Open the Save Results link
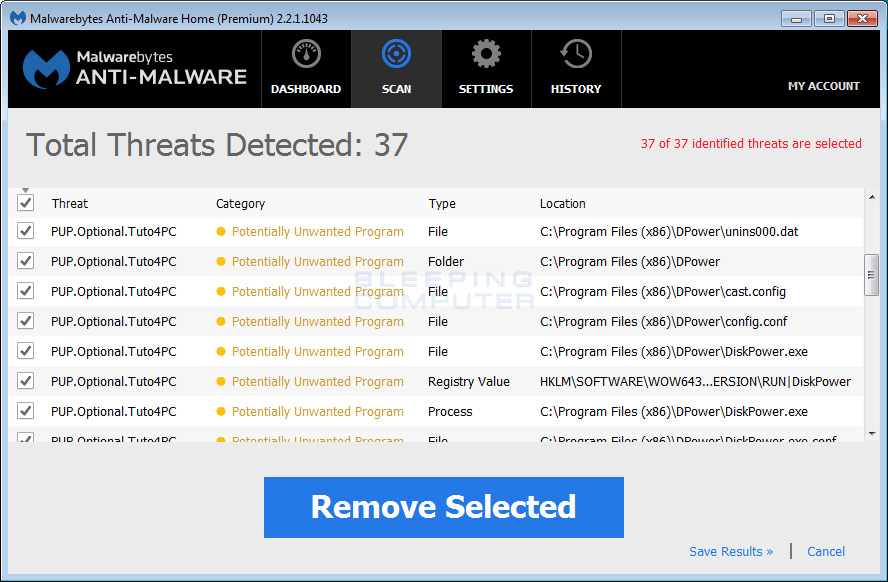 tap(731, 551)
